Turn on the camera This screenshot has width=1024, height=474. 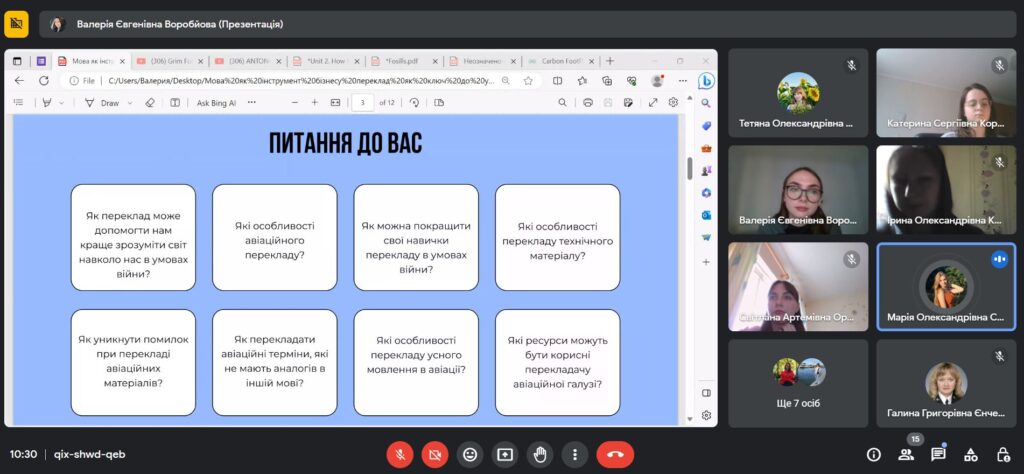[434, 454]
